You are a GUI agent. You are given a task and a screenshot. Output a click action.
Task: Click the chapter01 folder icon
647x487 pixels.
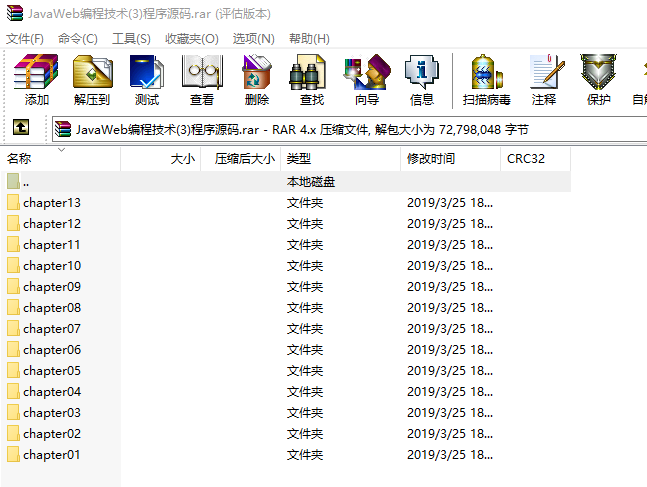click(x=13, y=454)
